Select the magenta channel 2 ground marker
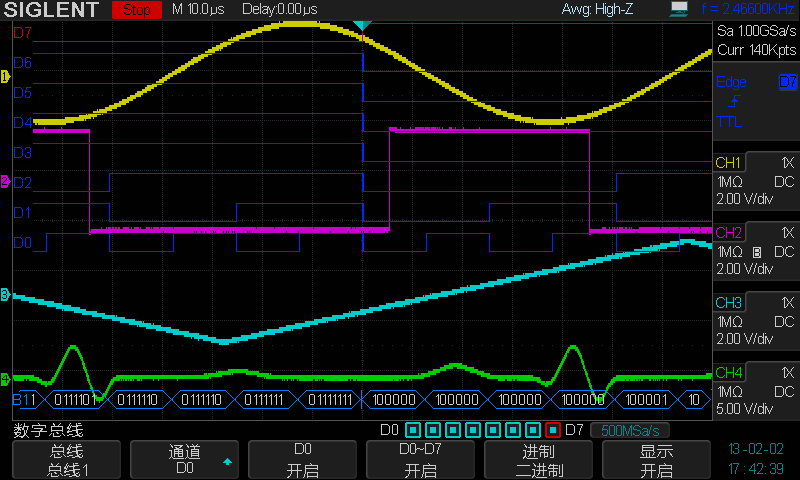 pyautogui.click(x=5, y=182)
